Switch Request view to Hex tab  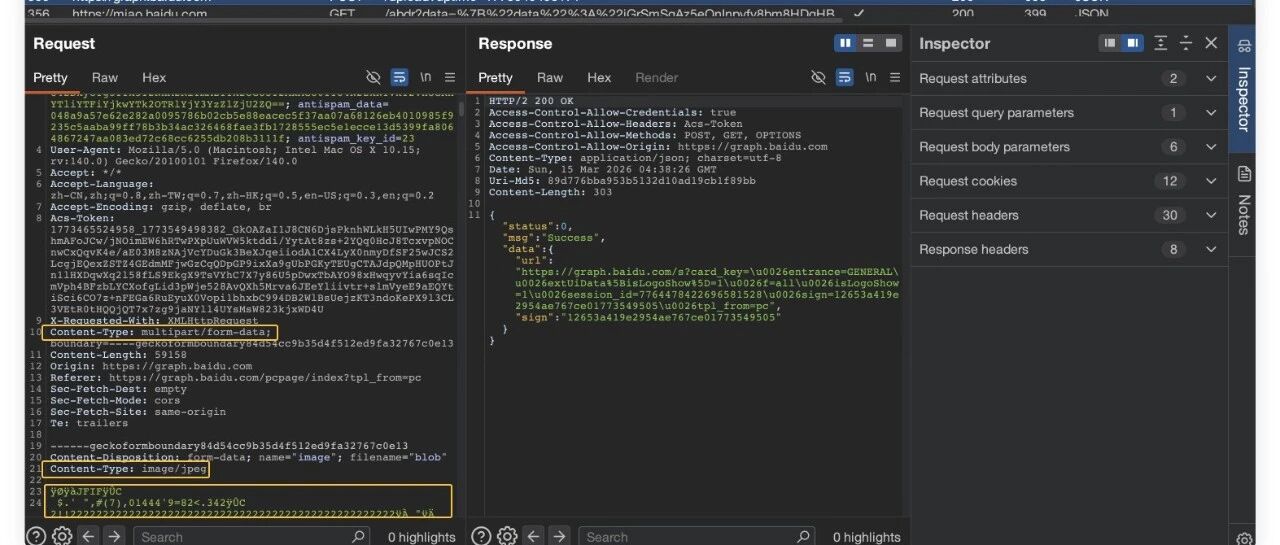pyautogui.click(x=154, y=77)
